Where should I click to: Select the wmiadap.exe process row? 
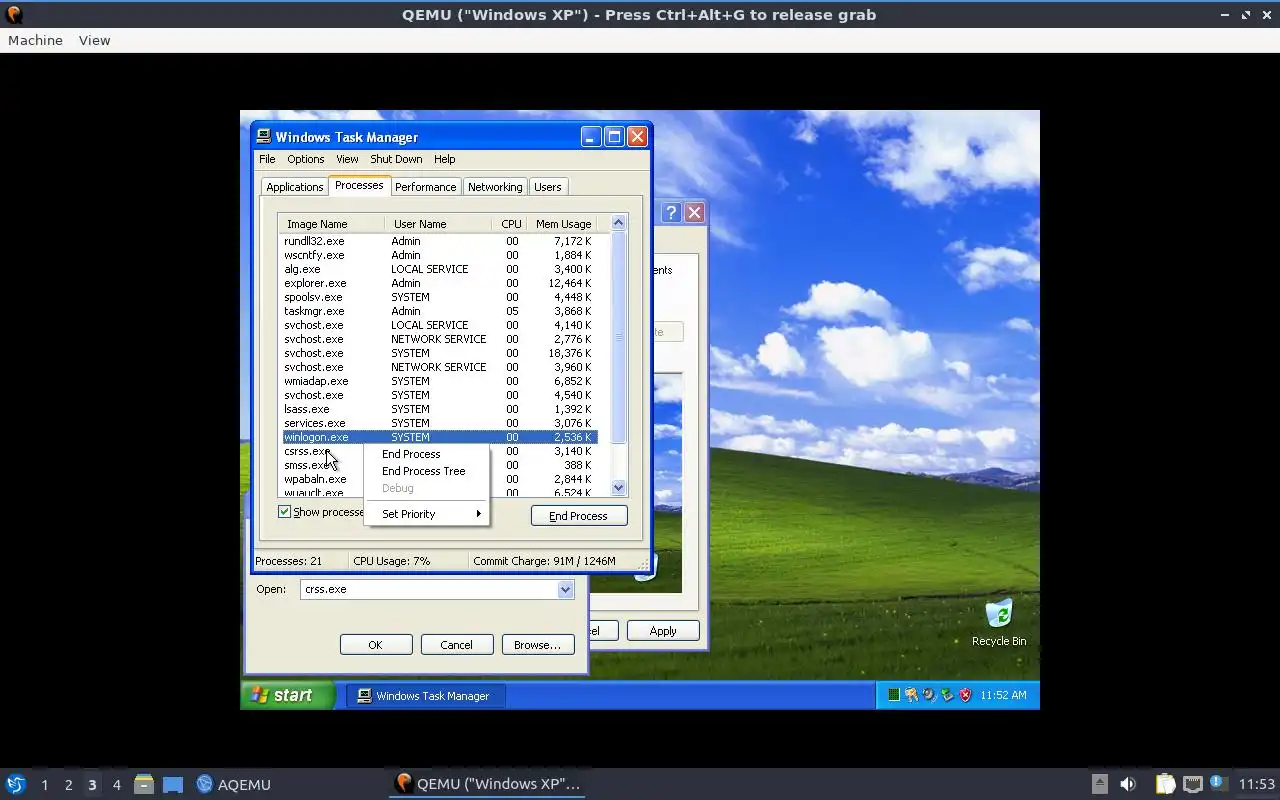[439, 381]
